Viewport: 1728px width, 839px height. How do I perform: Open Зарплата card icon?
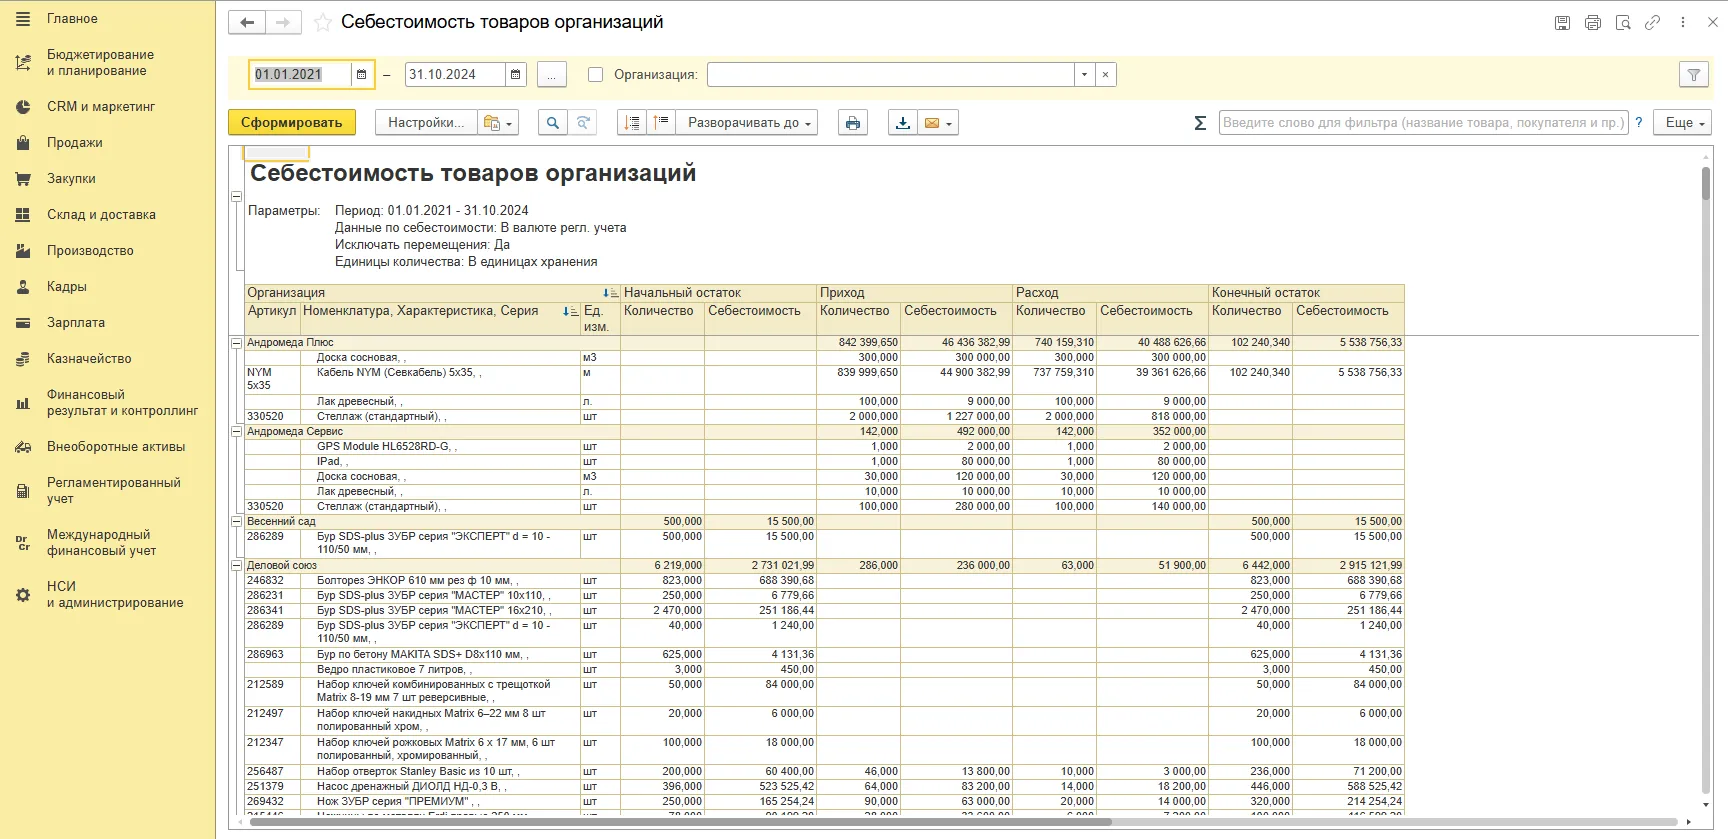(23, 323)
